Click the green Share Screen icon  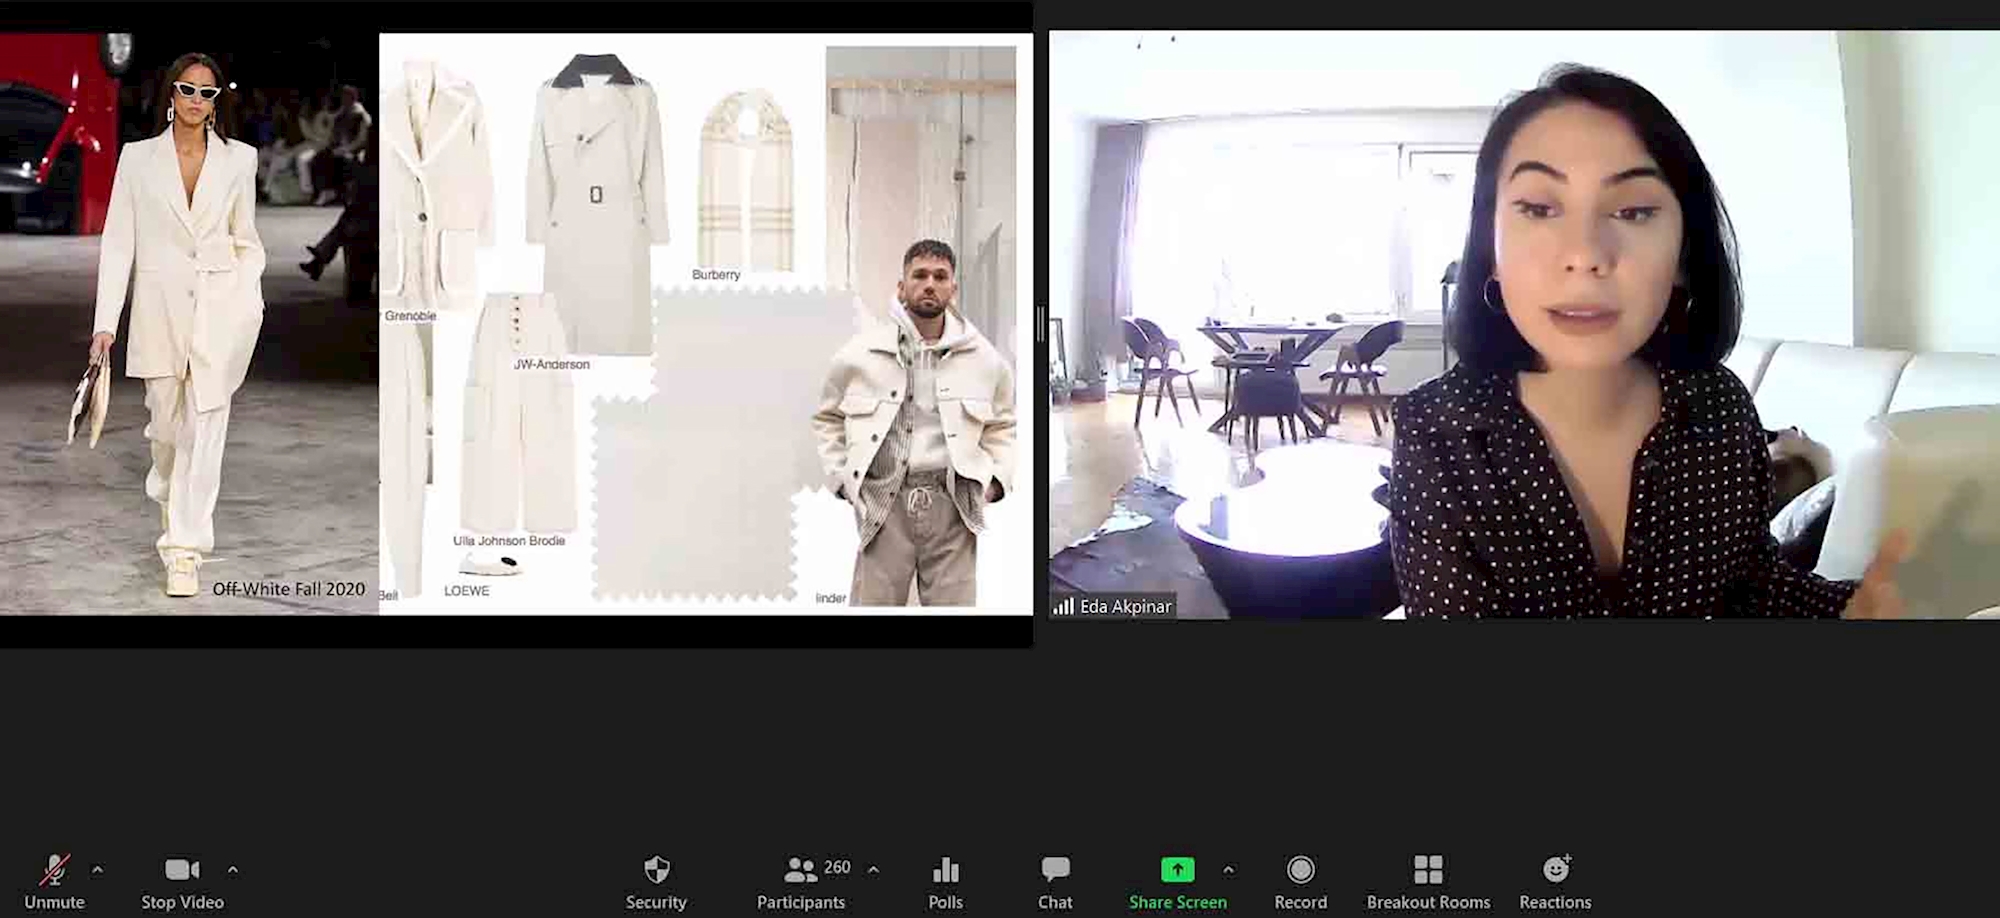(1177, 870)
